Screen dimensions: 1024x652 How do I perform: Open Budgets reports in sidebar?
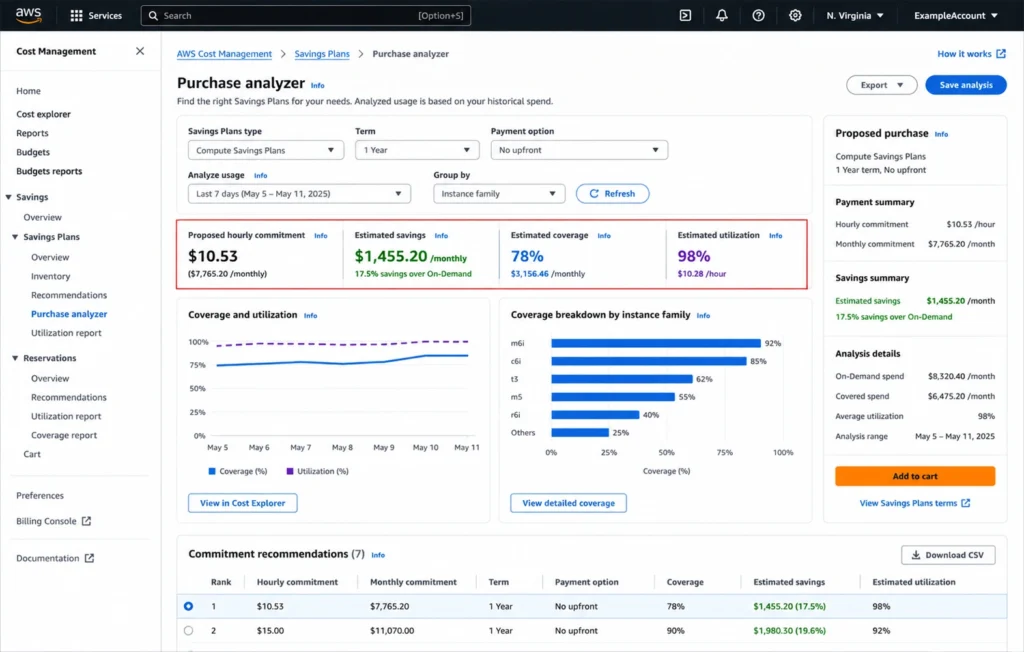click(x=49, y=171)
